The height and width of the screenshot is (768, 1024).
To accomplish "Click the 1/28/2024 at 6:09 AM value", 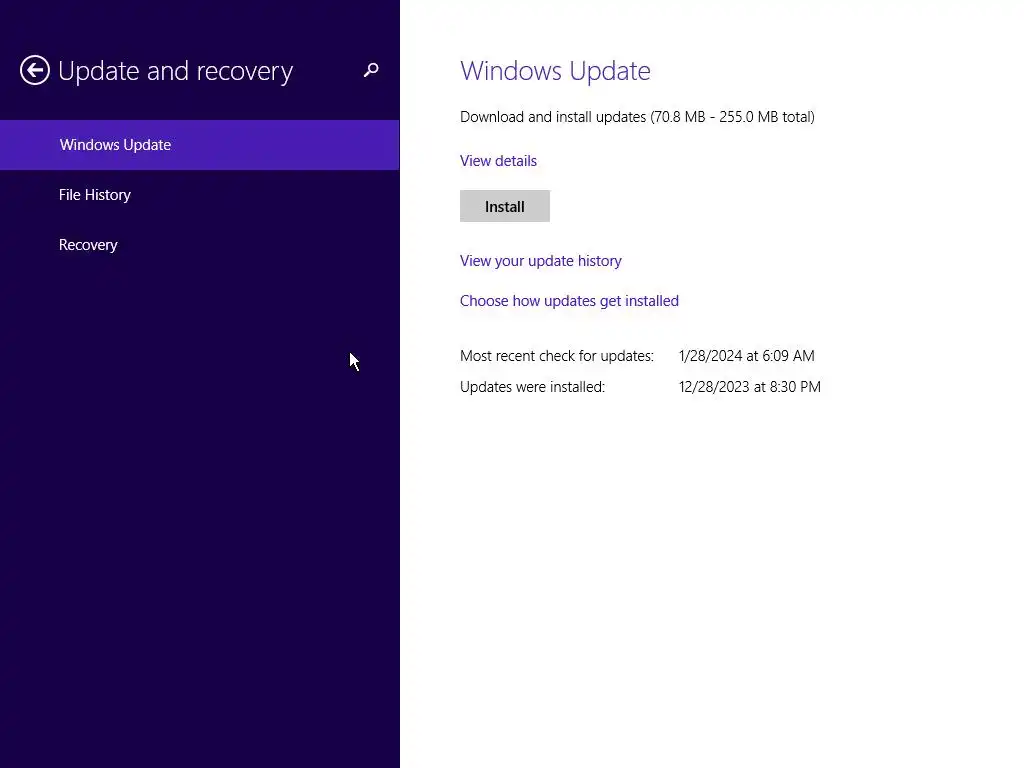I will point(746,356).
